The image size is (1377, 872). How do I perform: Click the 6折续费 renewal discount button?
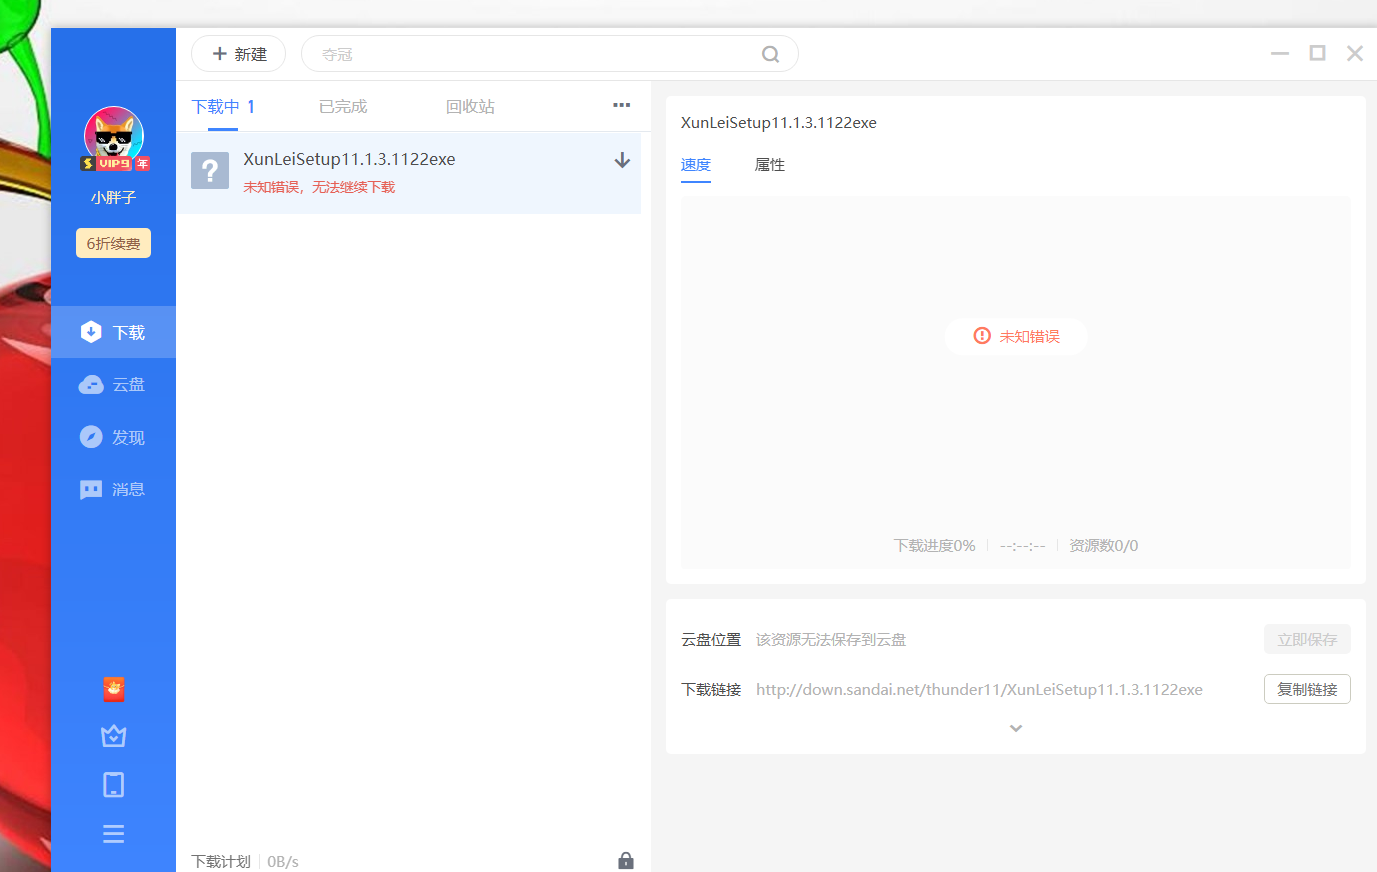pos(113,242)
